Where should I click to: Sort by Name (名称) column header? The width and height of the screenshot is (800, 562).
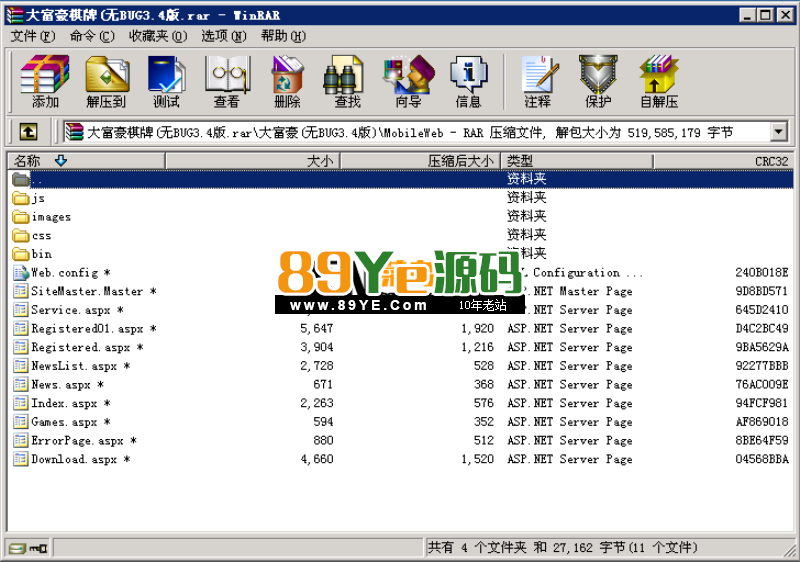[x=87, y=161]
